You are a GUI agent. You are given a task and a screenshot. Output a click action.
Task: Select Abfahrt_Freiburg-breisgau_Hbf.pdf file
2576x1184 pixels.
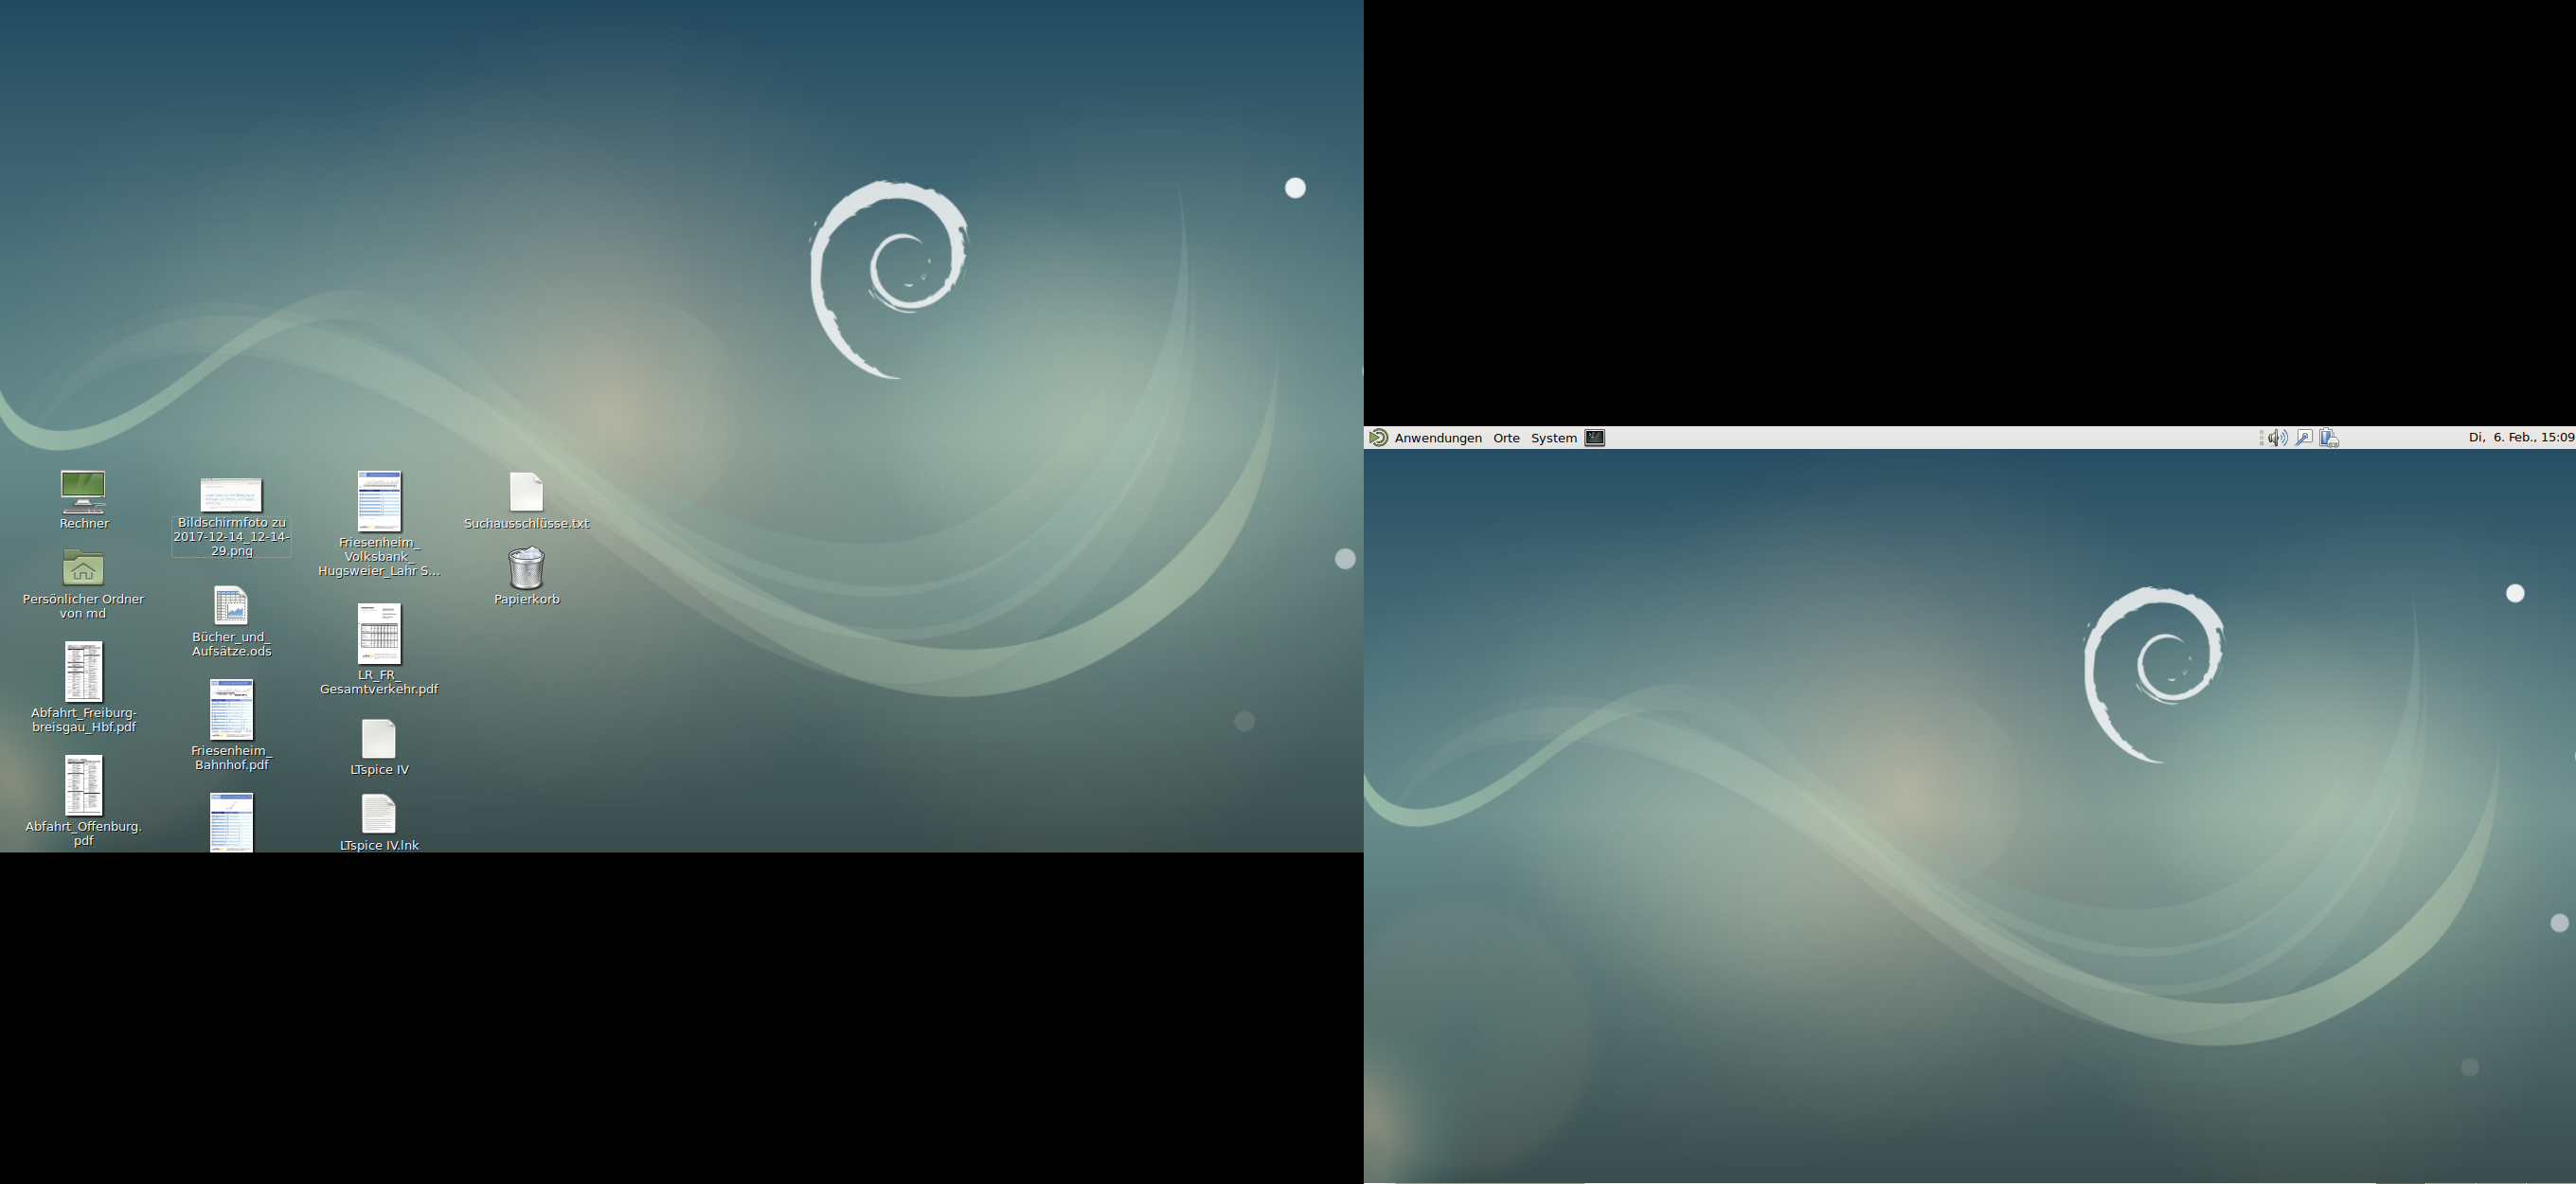click(x=83, y=672)
